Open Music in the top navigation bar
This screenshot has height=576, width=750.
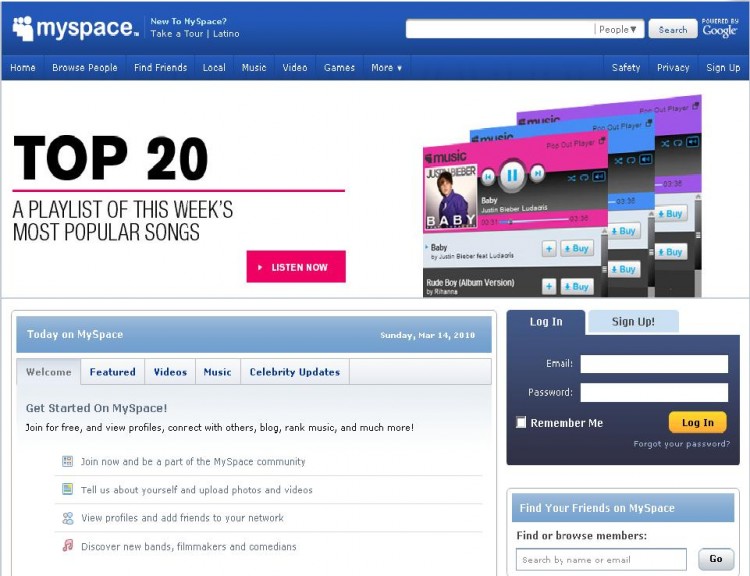click(254, 68)
